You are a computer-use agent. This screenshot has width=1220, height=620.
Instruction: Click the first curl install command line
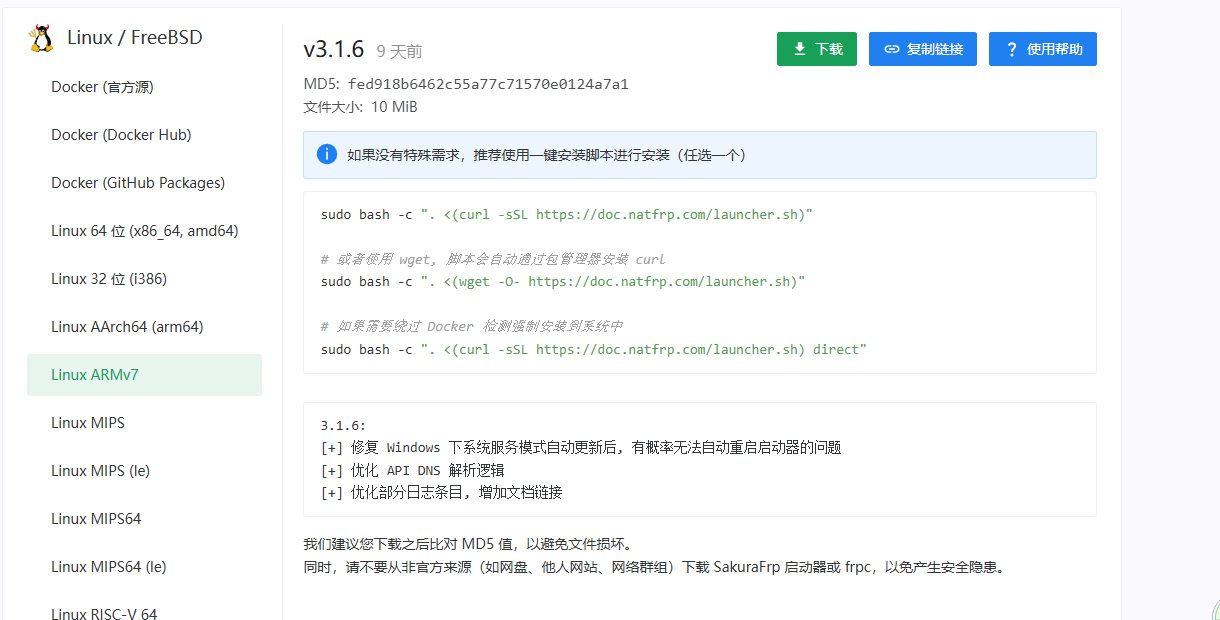pos(566,214)
